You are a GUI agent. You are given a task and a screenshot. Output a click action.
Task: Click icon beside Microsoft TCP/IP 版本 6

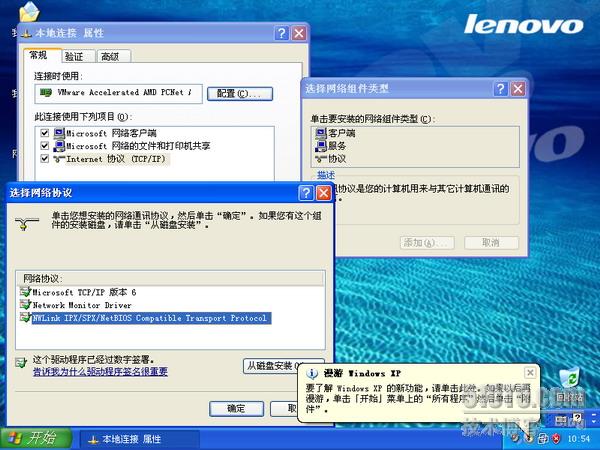pos(25,292)
